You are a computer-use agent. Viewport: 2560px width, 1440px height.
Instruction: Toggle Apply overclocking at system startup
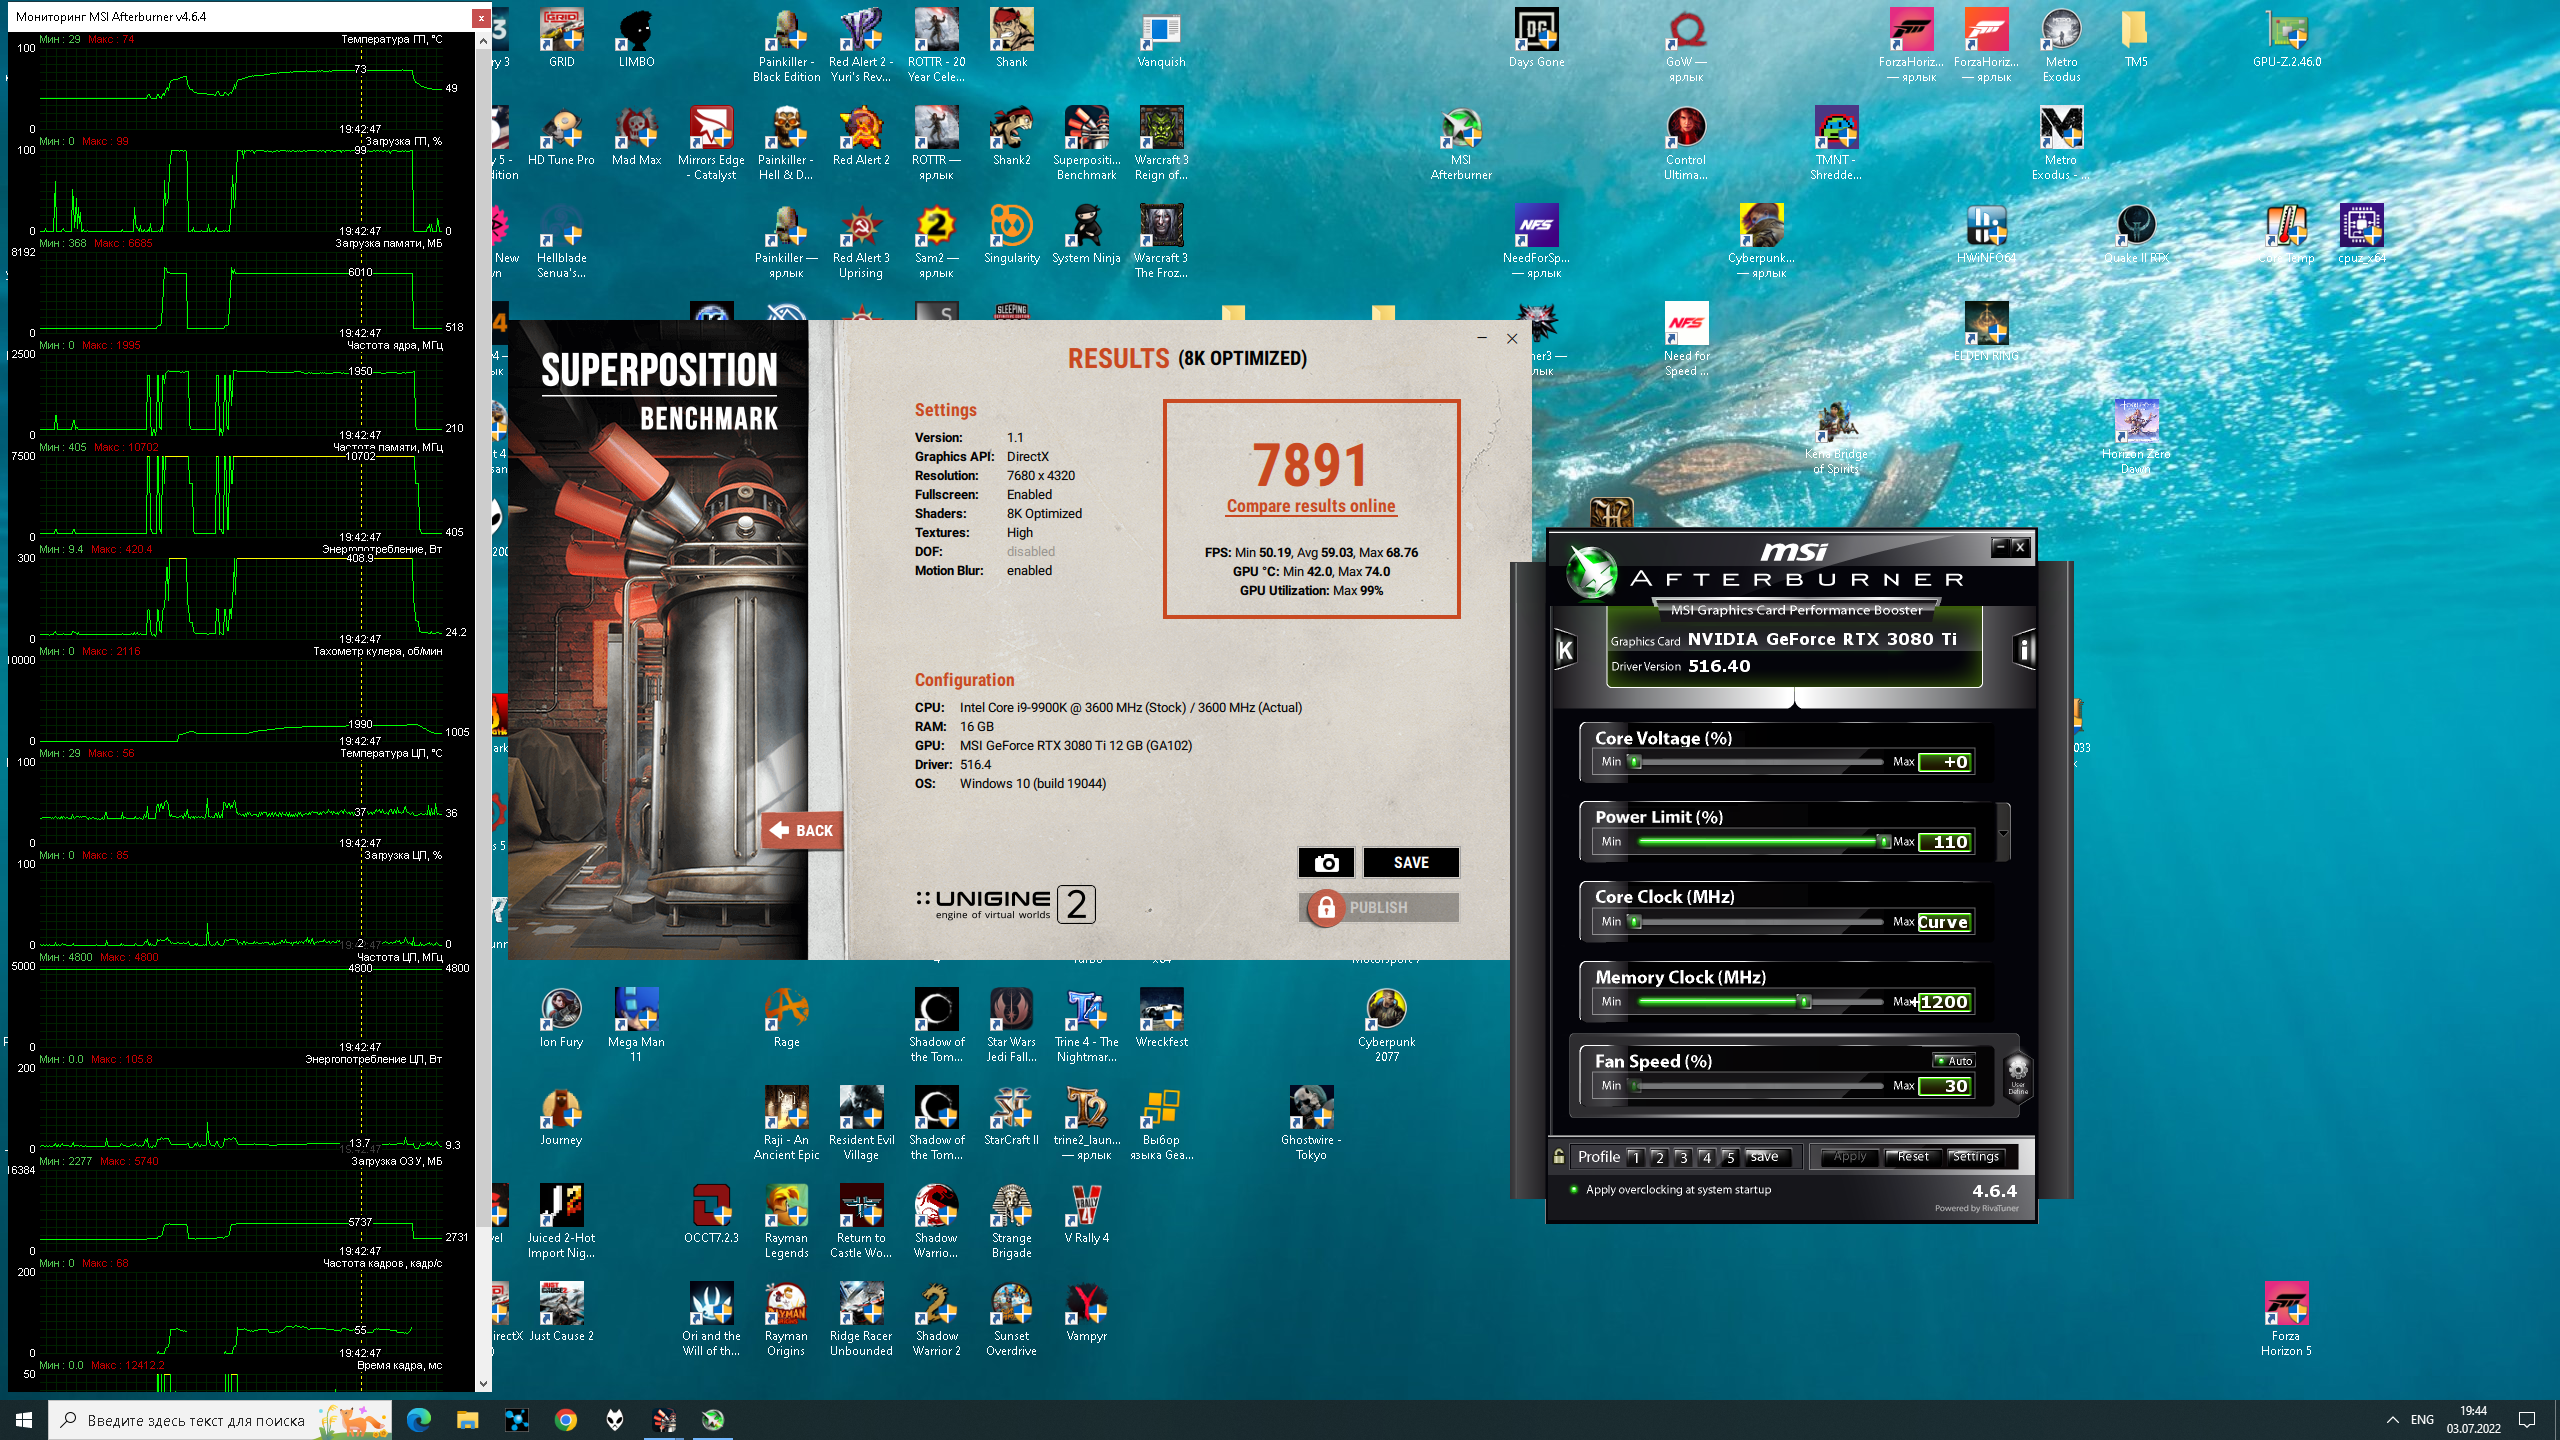click(1670, 1190)
